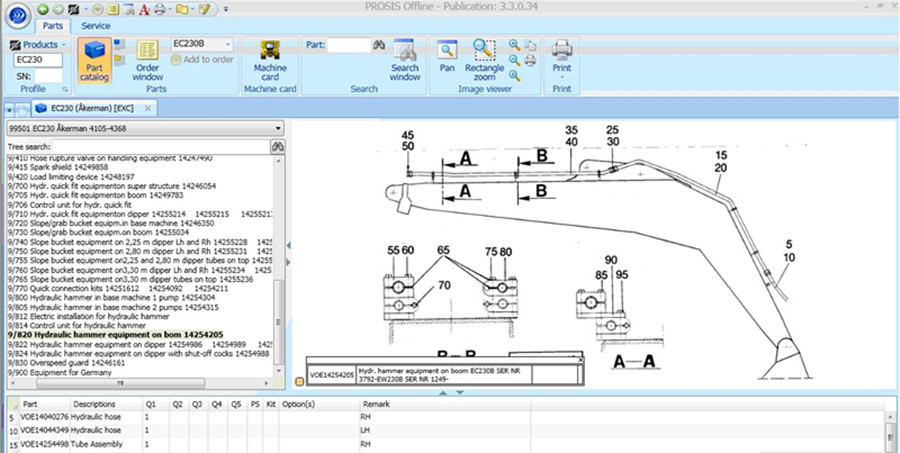Select 9/830 Overspeed guard 14246161

[66, 363]
